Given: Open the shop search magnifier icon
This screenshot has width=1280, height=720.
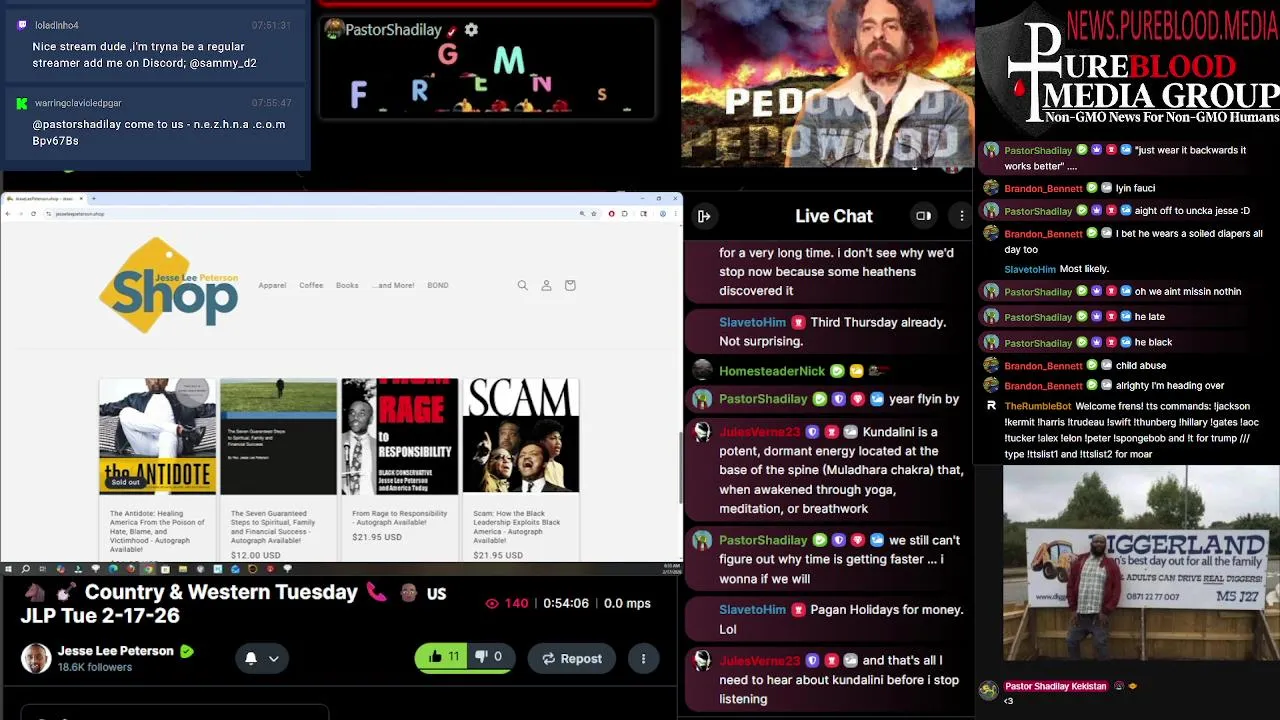Looking at the screenshot, I should tap(522, 286).
